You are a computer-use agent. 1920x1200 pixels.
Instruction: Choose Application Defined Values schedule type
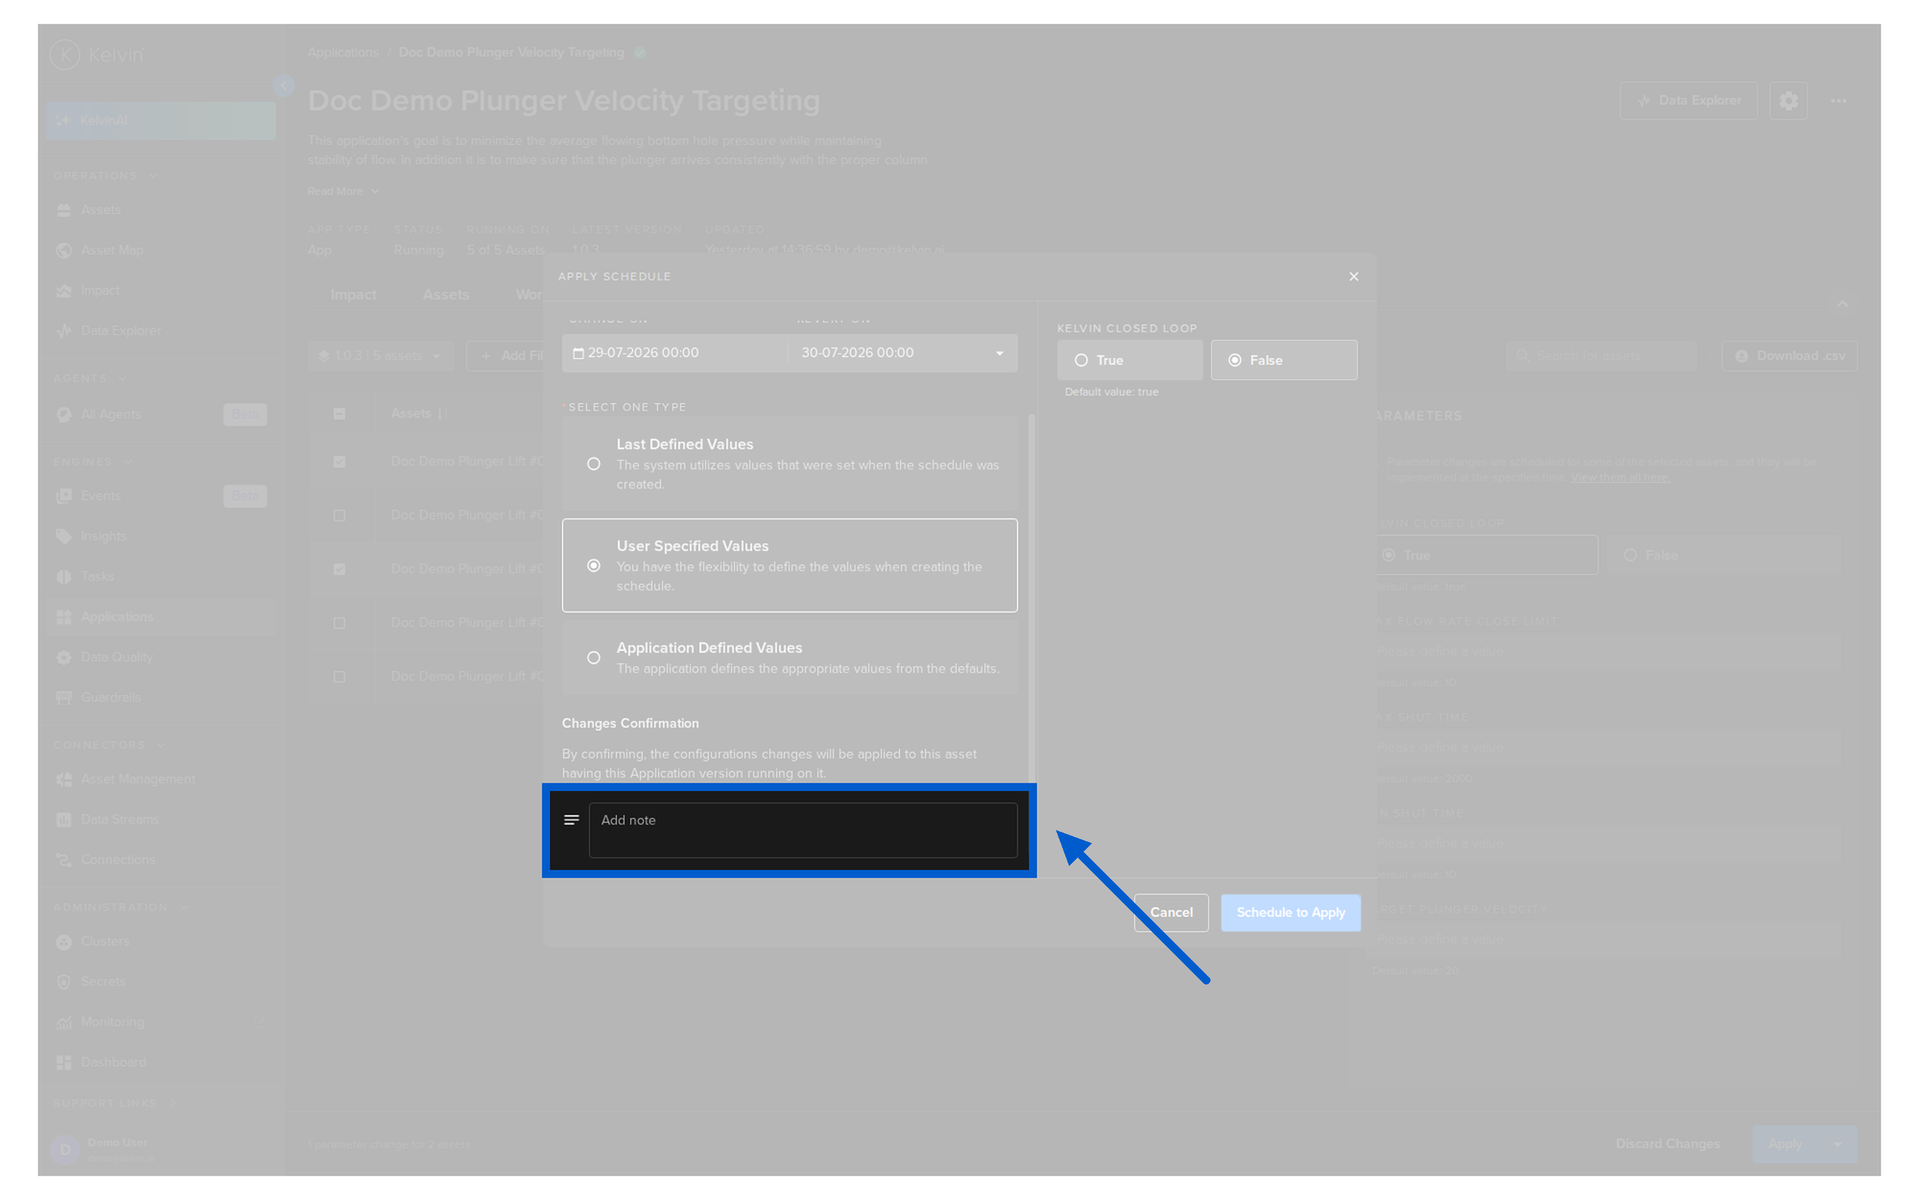click(790, 657)
